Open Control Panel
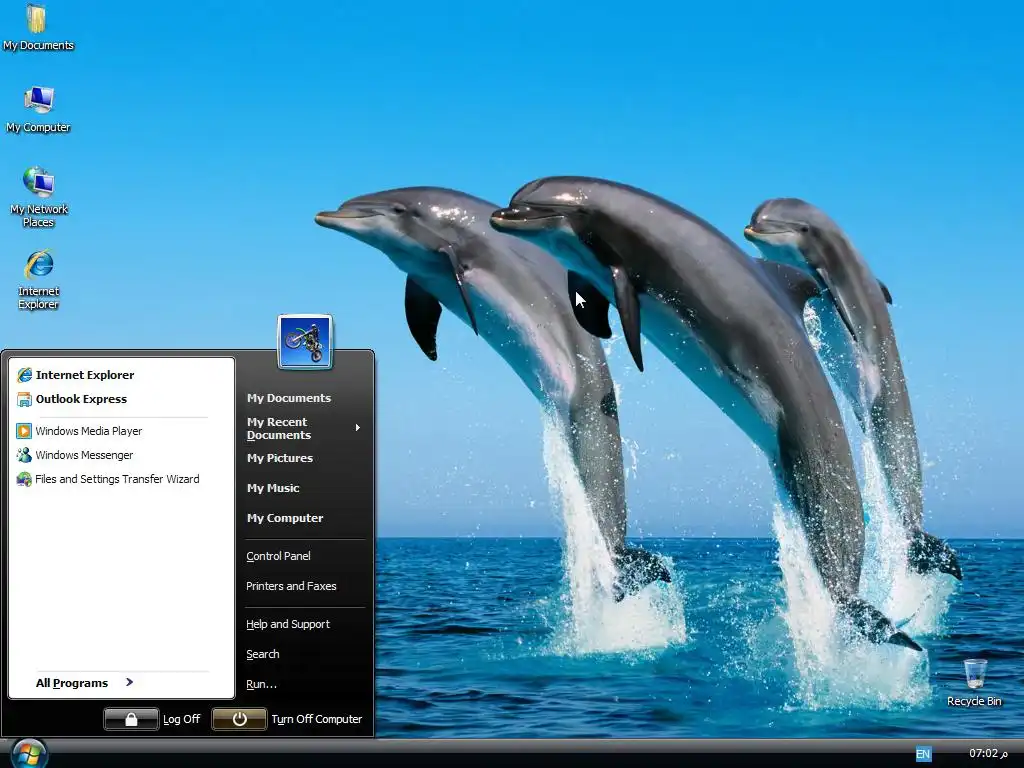The image size is (1024, 768). coord(278,556)
